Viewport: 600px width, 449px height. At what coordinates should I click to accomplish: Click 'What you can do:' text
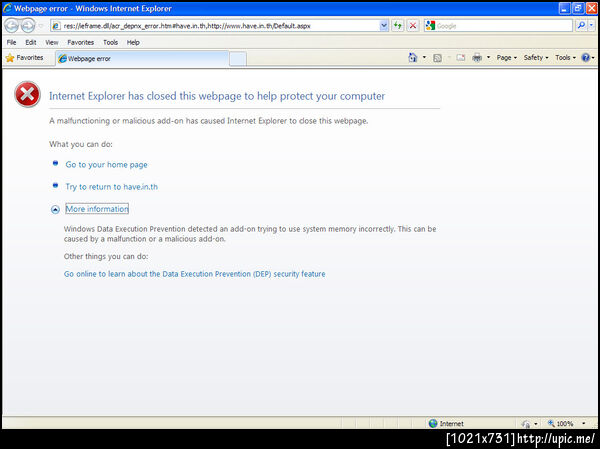point(81,144)
